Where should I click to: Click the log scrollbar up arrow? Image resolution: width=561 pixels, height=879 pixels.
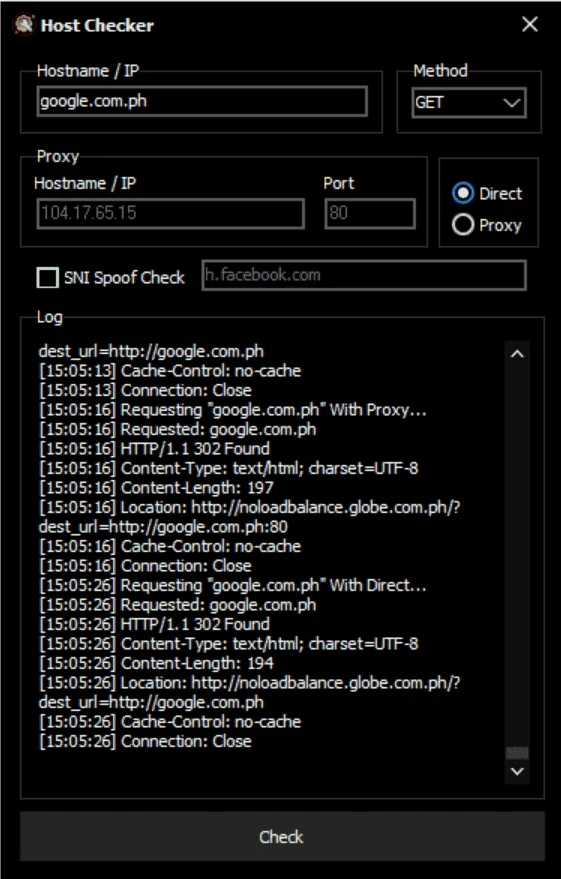point(517,354)
